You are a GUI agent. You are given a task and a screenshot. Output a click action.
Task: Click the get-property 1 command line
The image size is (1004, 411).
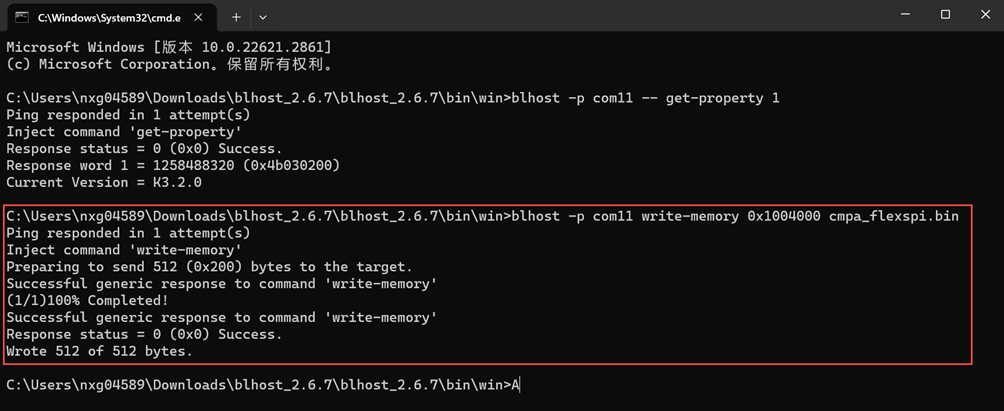pos(392,98)
